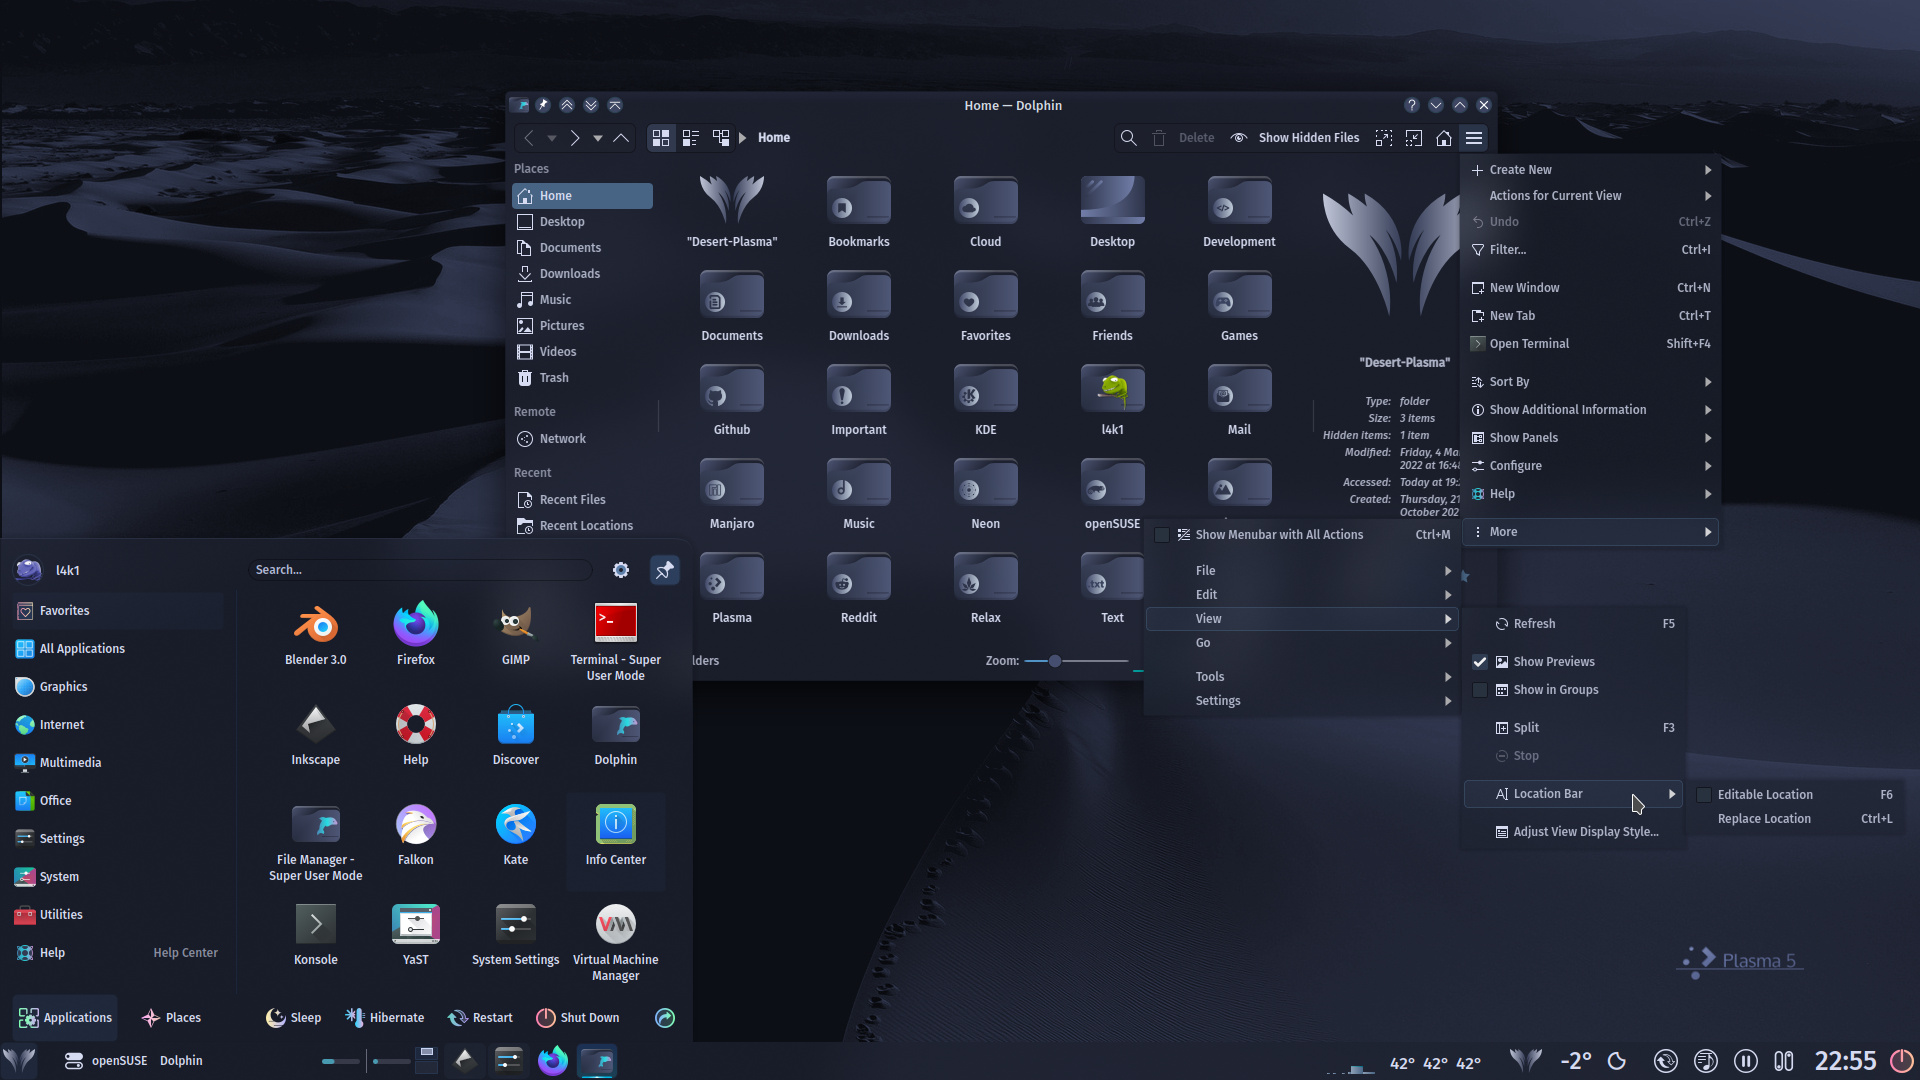Pin the application launcher open
This screenshot has height=1080, width=1920.
click(664, 570)
